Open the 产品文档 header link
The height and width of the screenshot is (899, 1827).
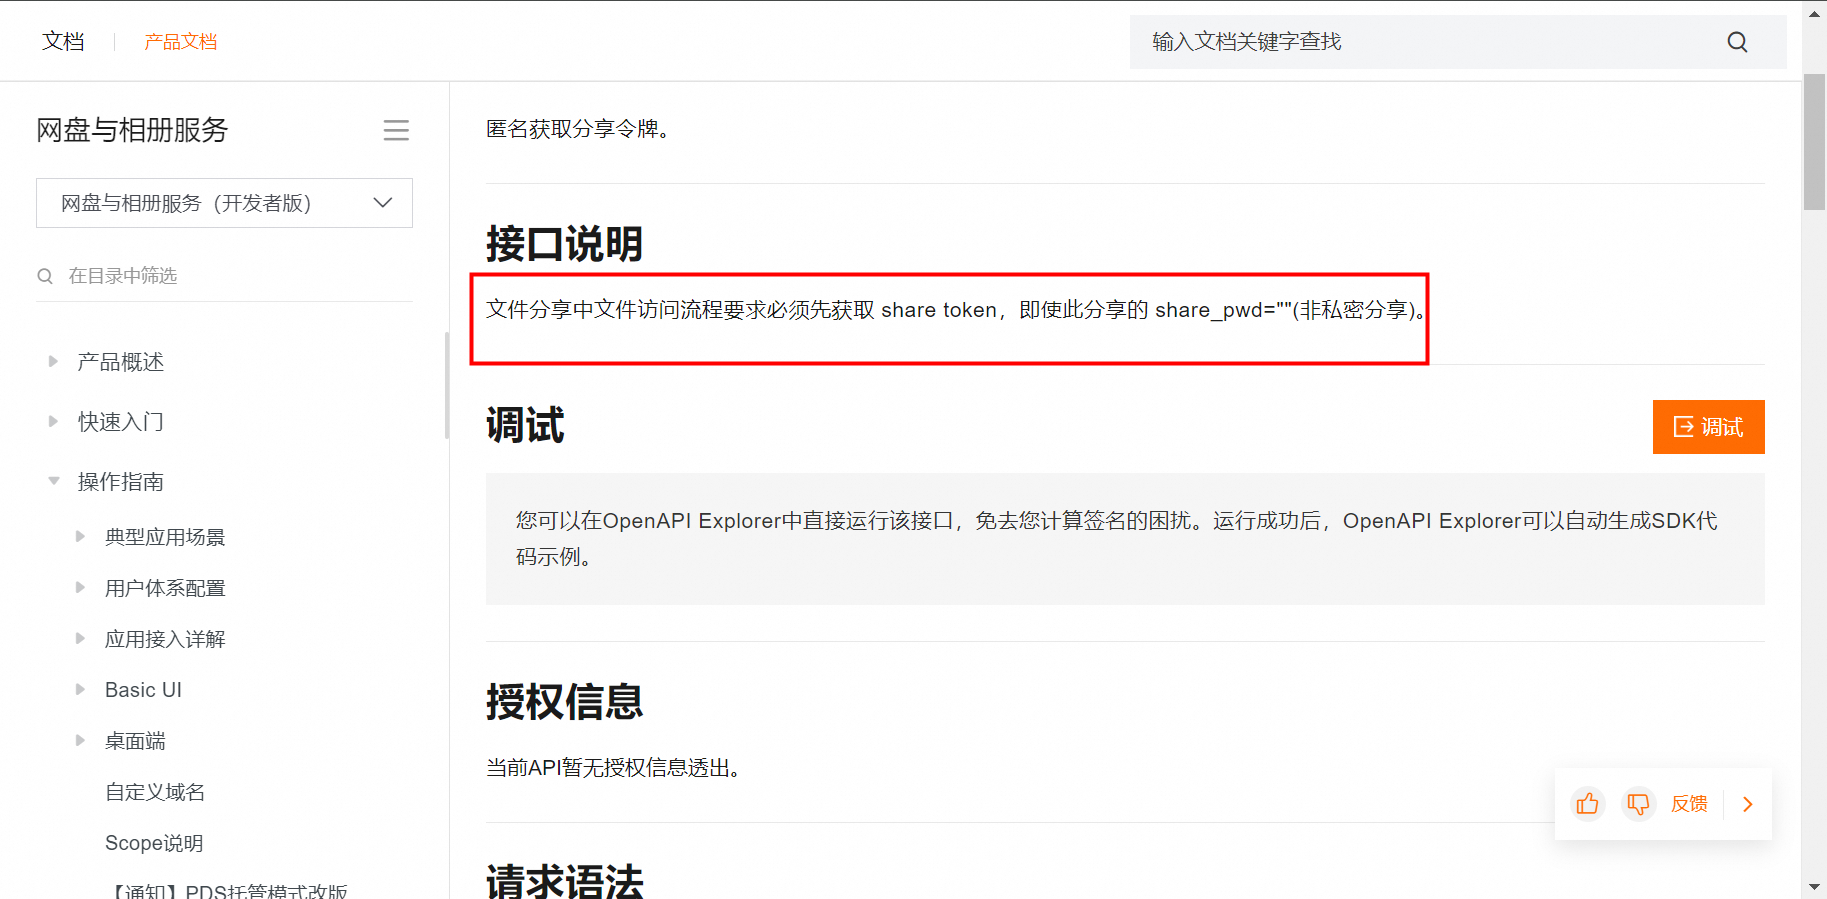[180, 42]
